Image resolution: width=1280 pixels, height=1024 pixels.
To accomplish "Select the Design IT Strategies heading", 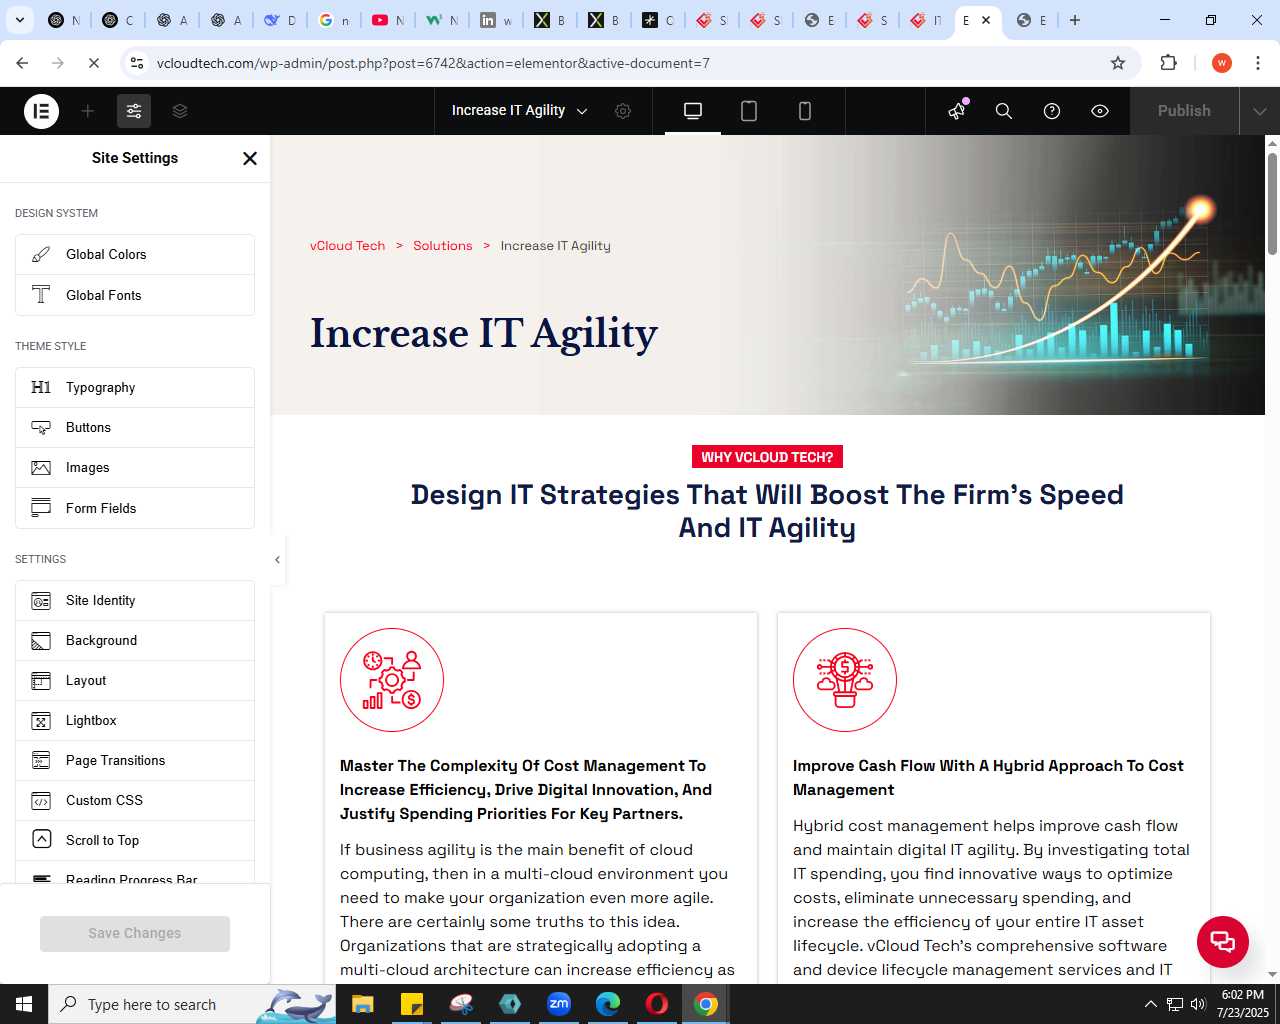I will [767, 511].
